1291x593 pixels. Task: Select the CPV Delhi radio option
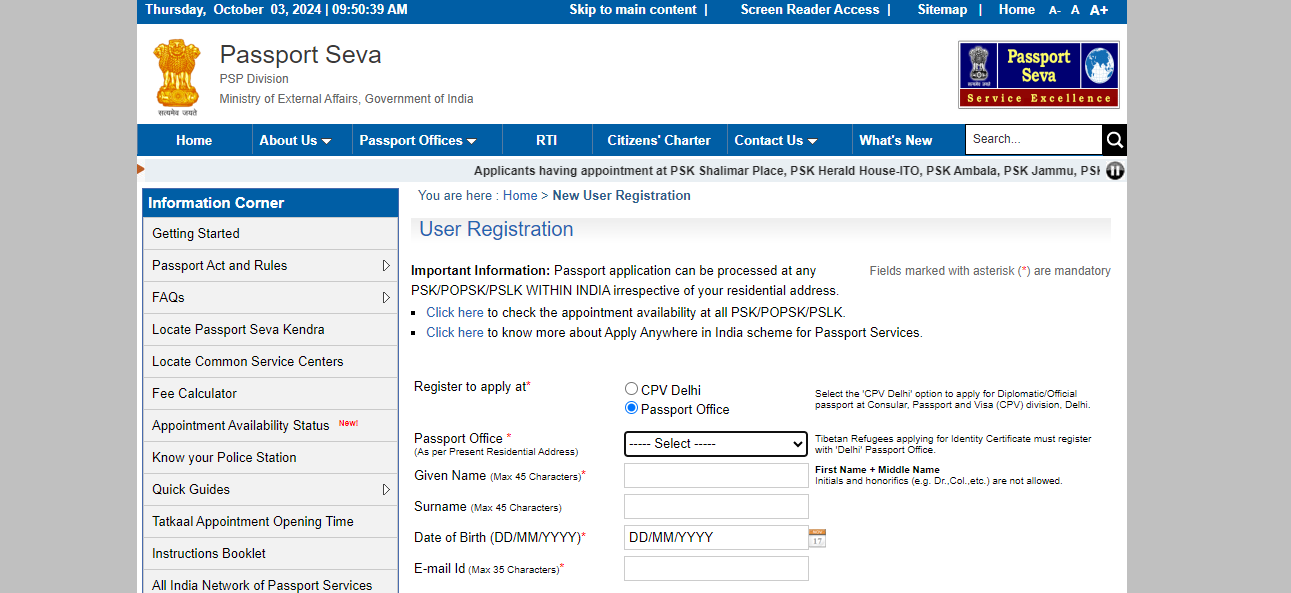(x=631, y=389)
